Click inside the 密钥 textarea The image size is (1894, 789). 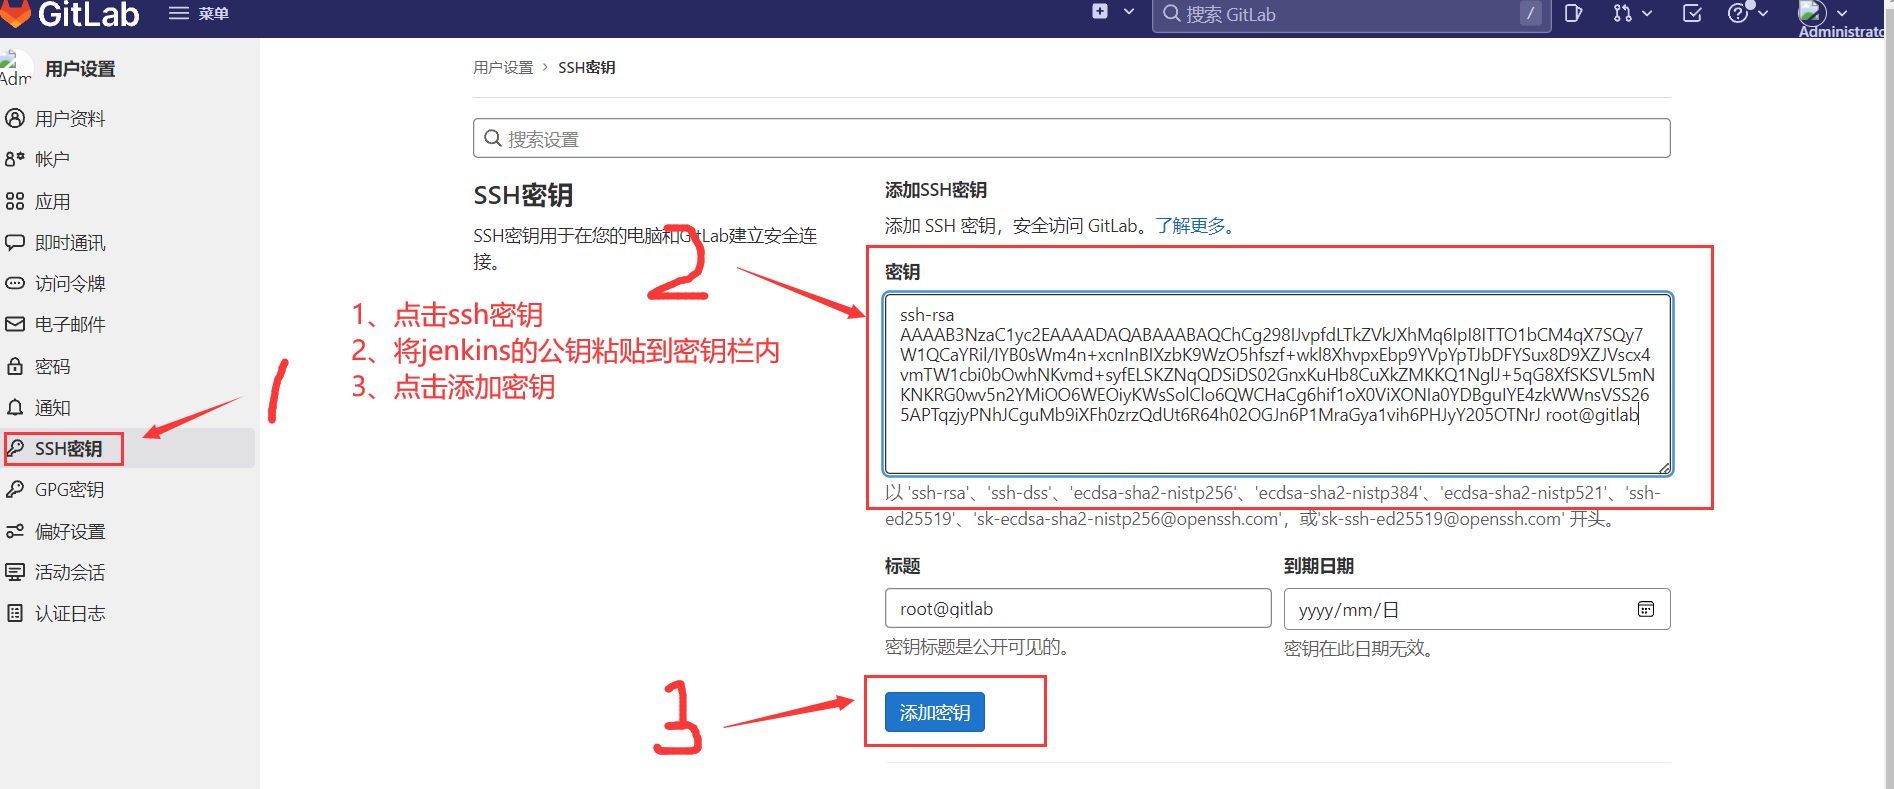[x=1277, y=383]
